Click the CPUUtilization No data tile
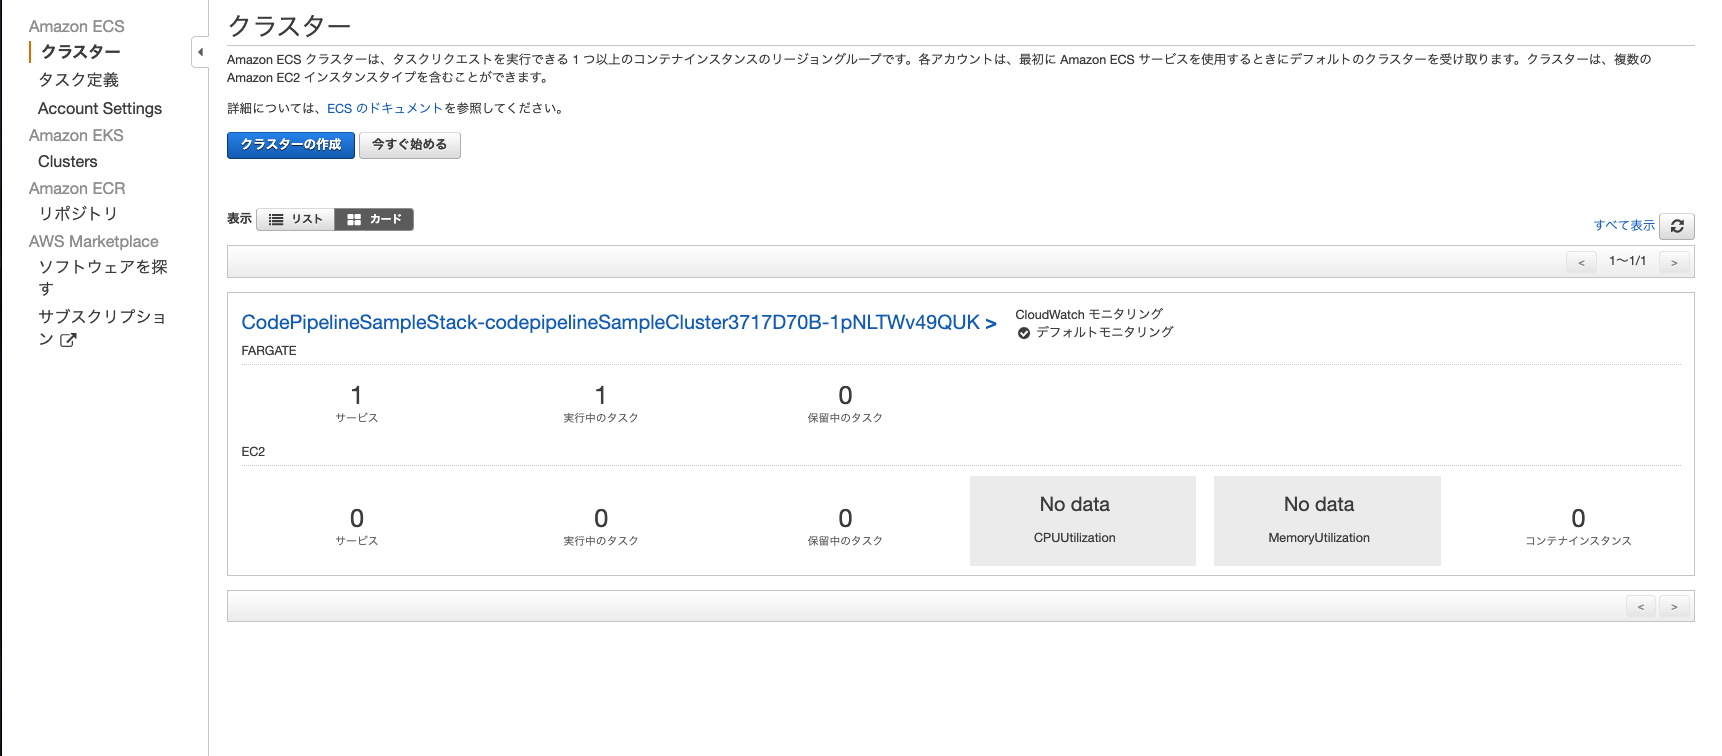The height and width of the screenshot is (756, 1722). [1083, 521]
